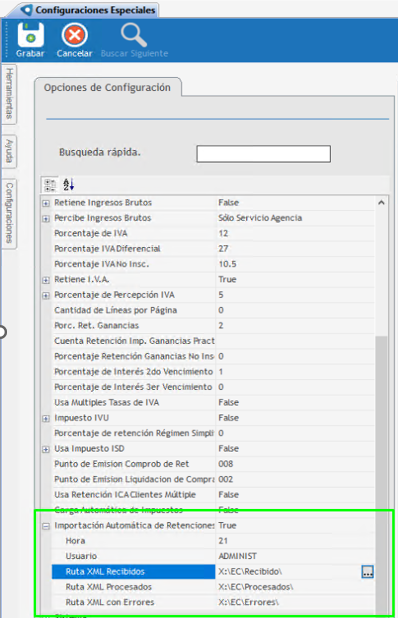Click value 21 of Hora
Screen dimensions: 398x618
coord(223,541)
